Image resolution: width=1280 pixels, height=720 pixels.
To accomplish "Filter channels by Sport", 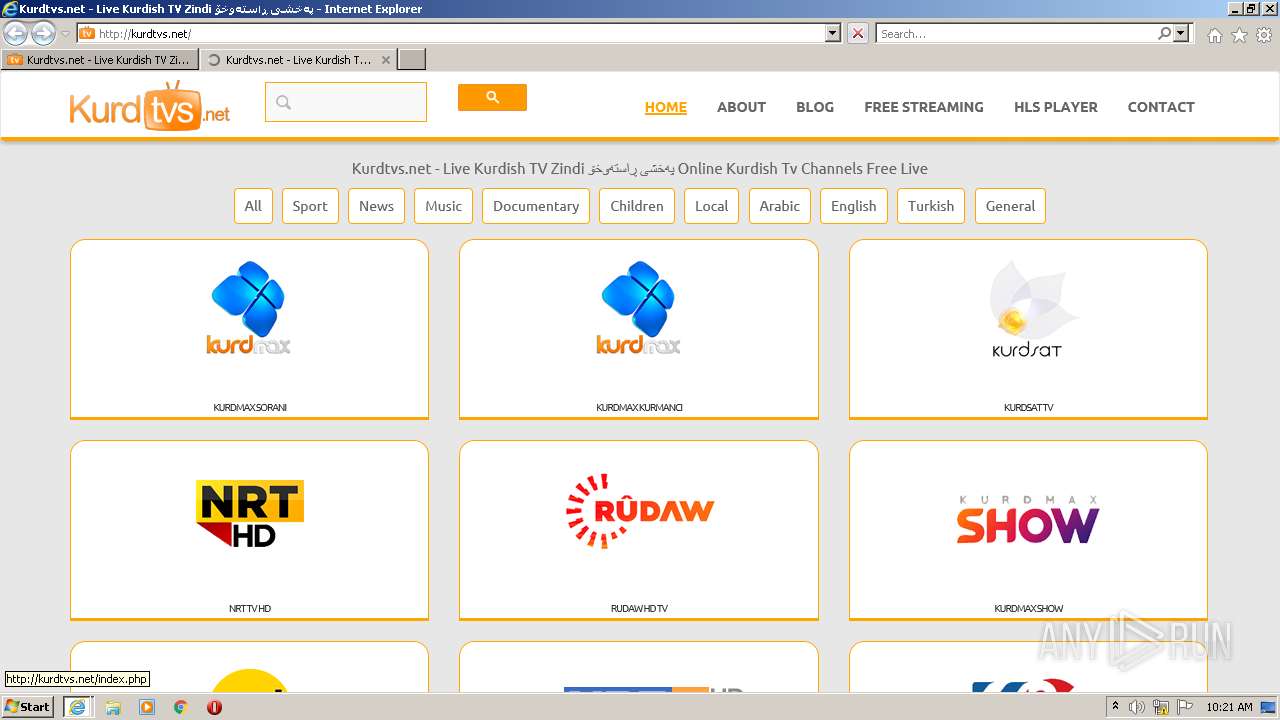I will coord(310,206).
